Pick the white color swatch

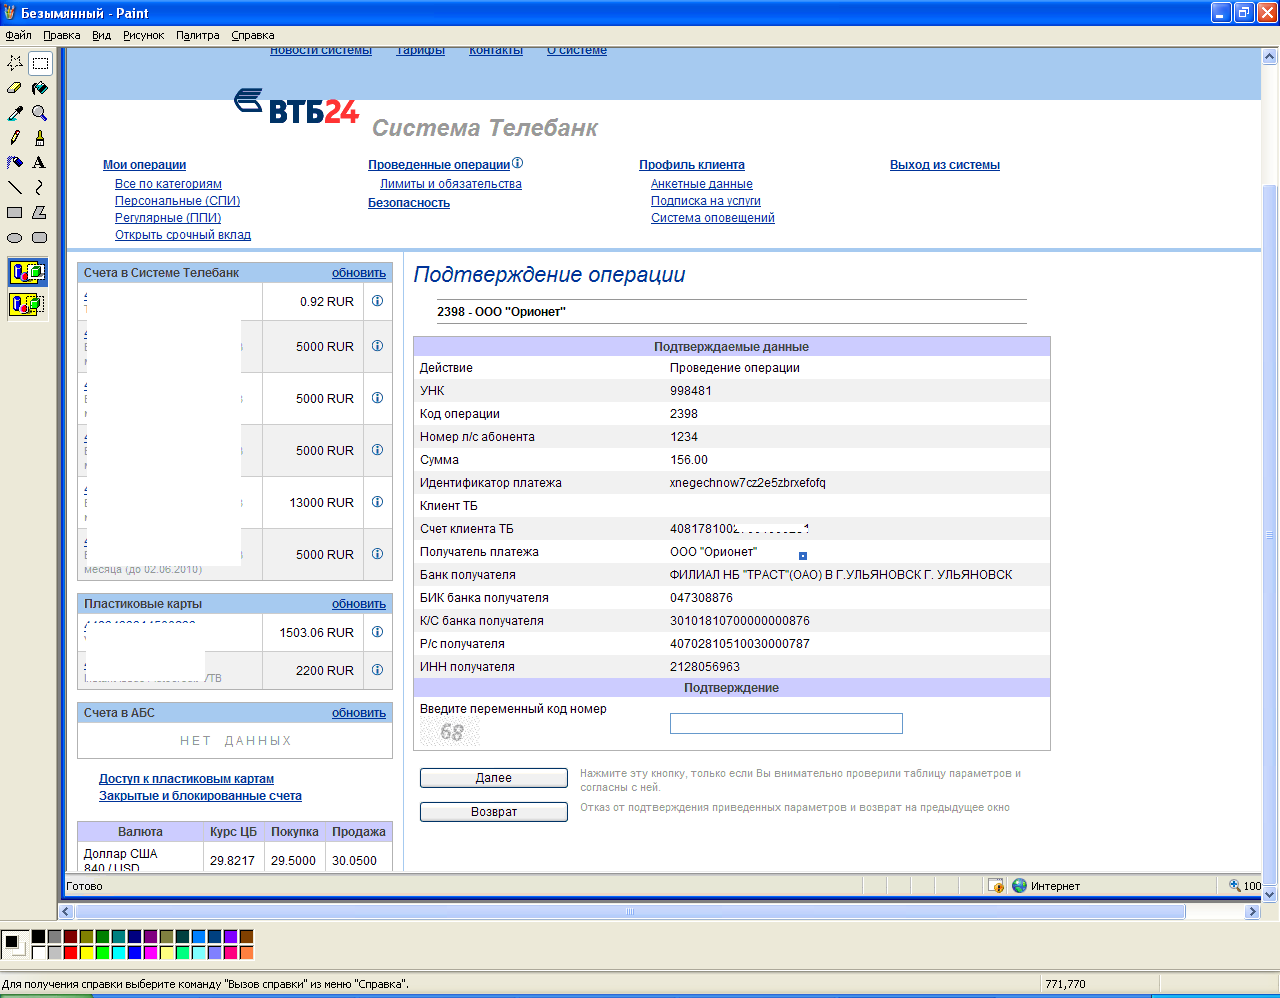click(x=38, y=953)
